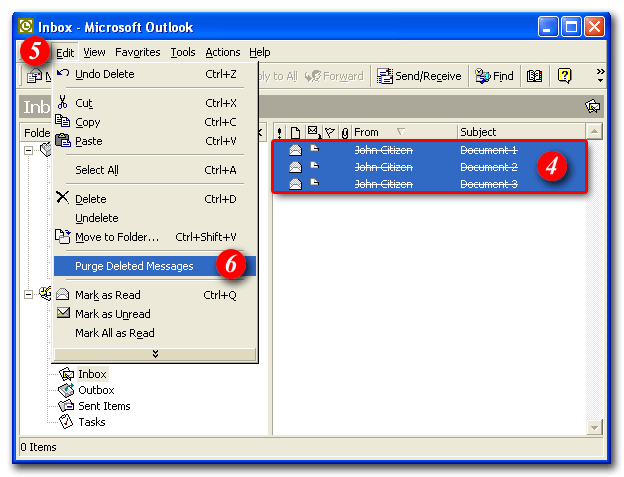Select the Outbox folder in tree
This screenshot has height=477, width=624.
(96, 390)
